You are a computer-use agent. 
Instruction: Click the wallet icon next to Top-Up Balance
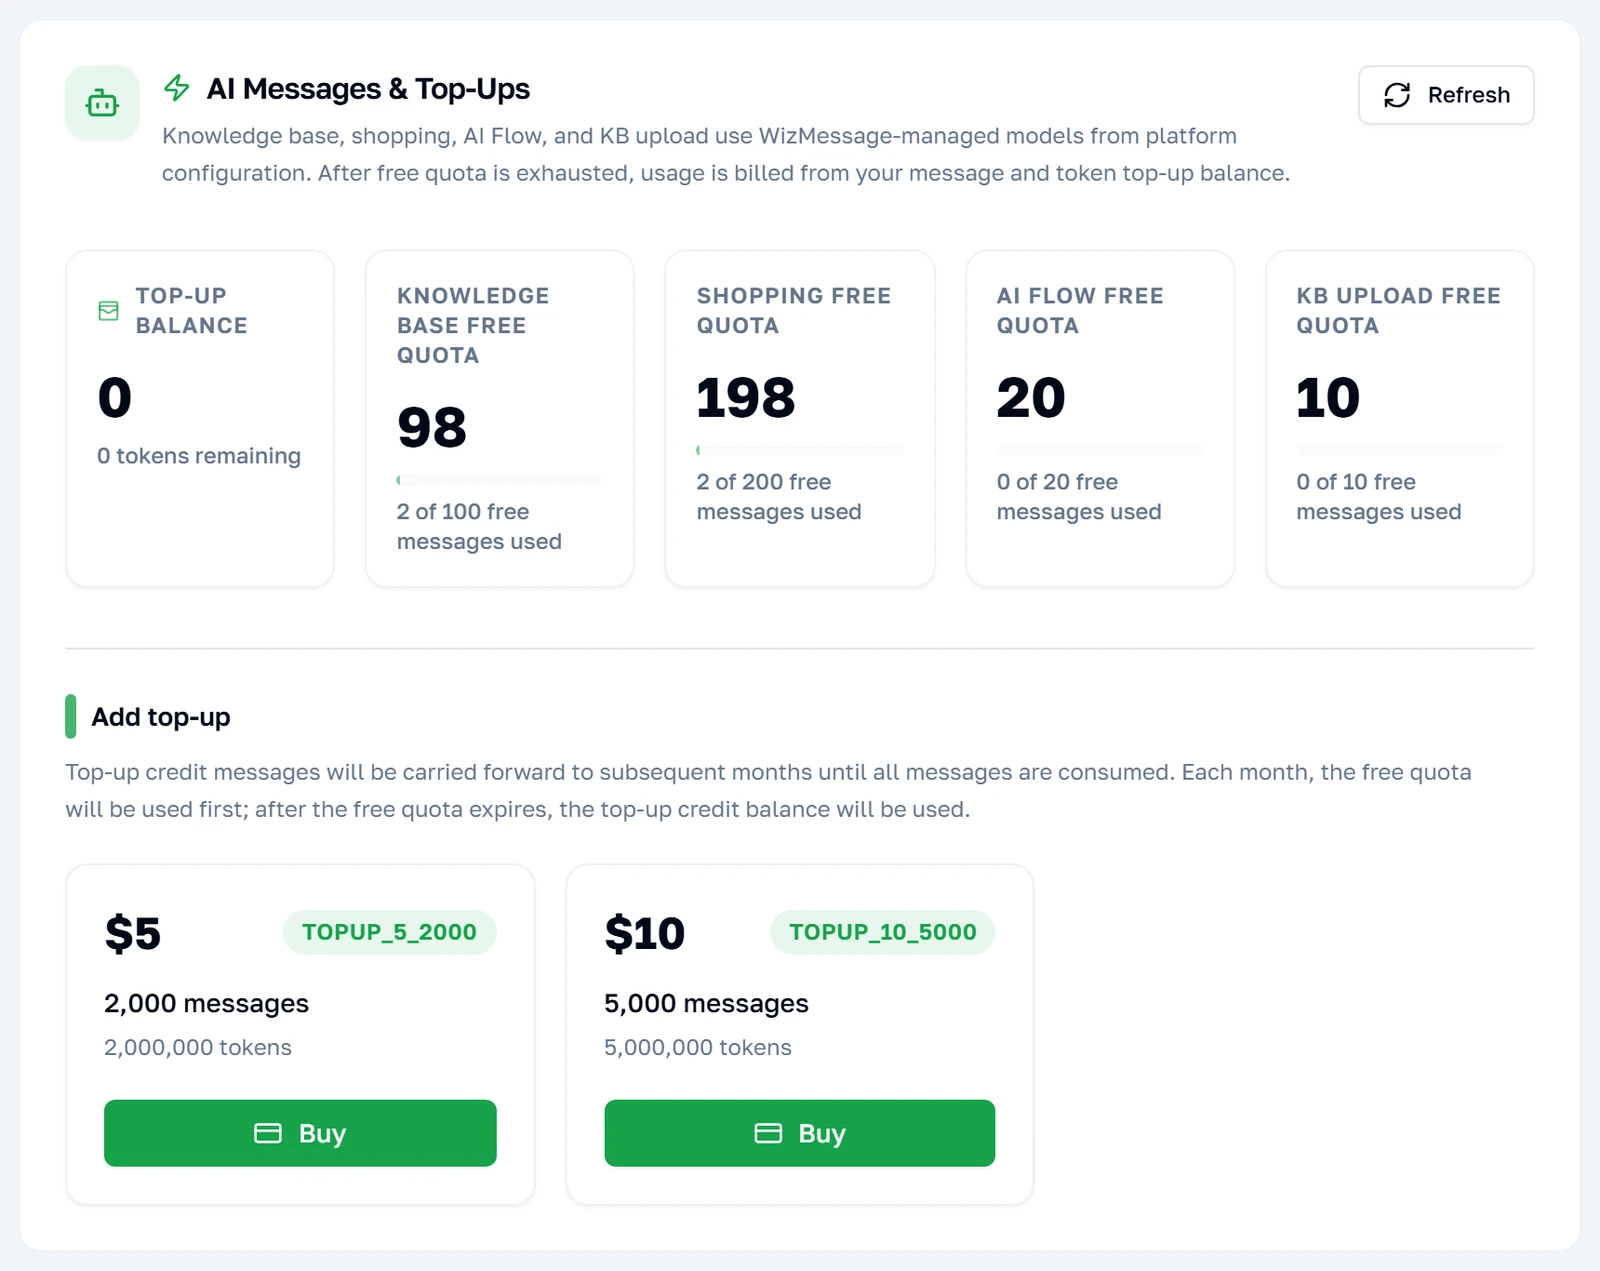pyautogui.click(x=108, y=311)
